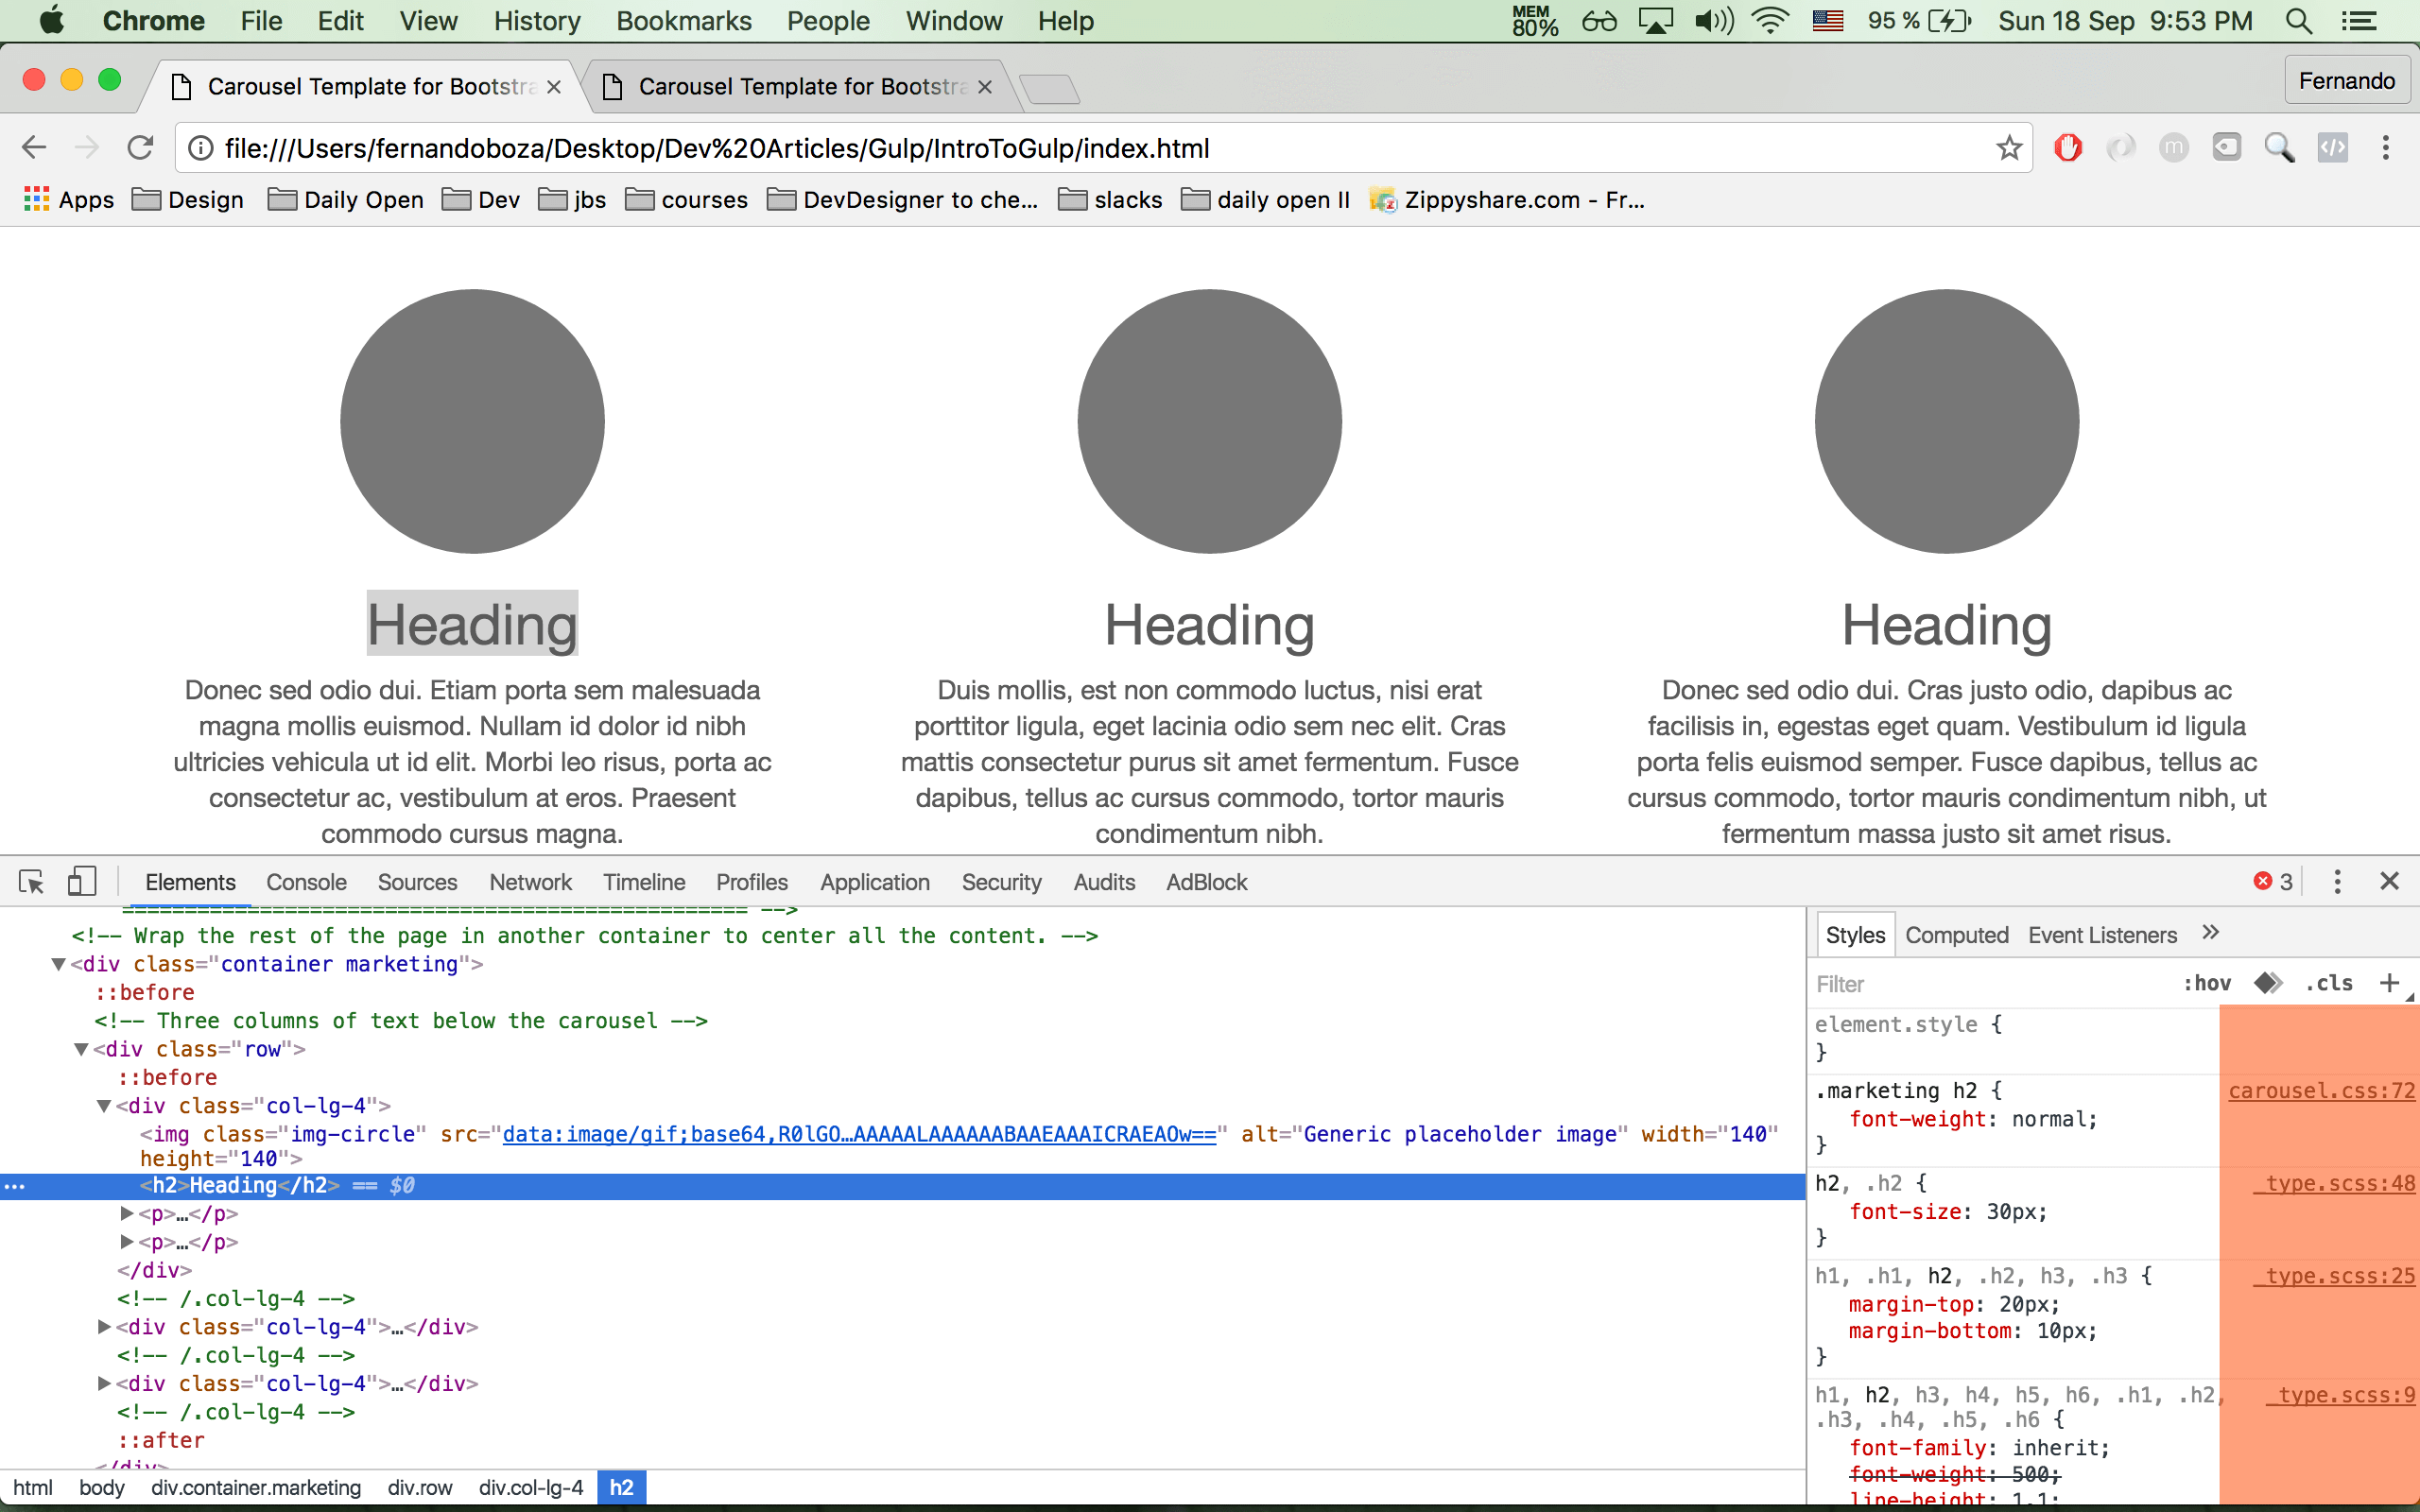Image resolution: width=2420 pixels, height=1512 pixels.
Task: Open the carousel.css:72 source link
Action: point(2321,1091)
